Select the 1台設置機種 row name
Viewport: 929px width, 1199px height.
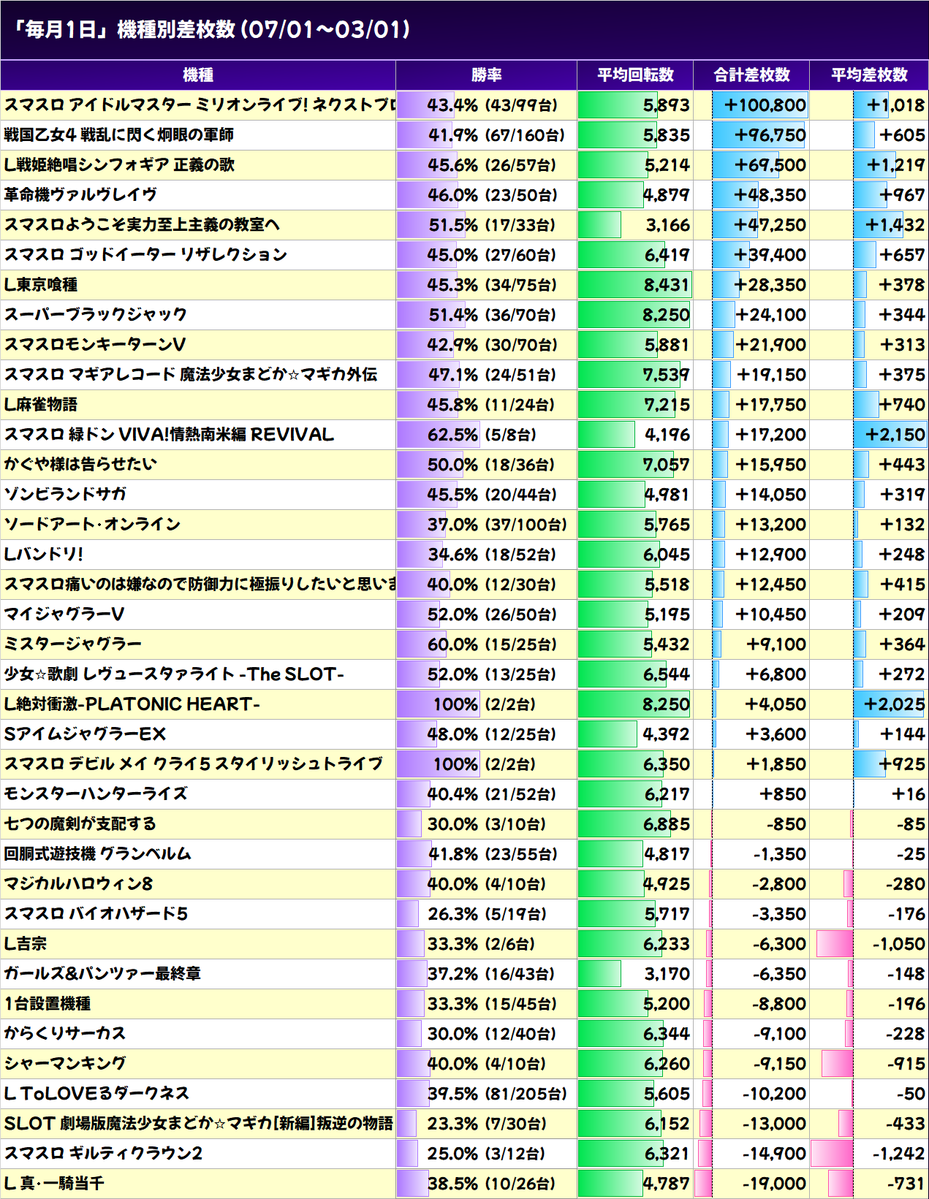click(x=47, y=1004)
